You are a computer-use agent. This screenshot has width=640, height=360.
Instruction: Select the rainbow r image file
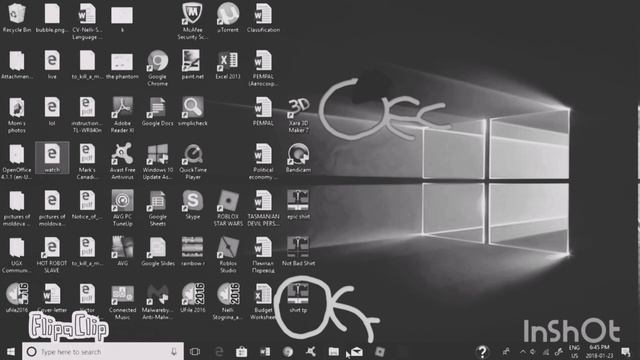tap(192, 252)
